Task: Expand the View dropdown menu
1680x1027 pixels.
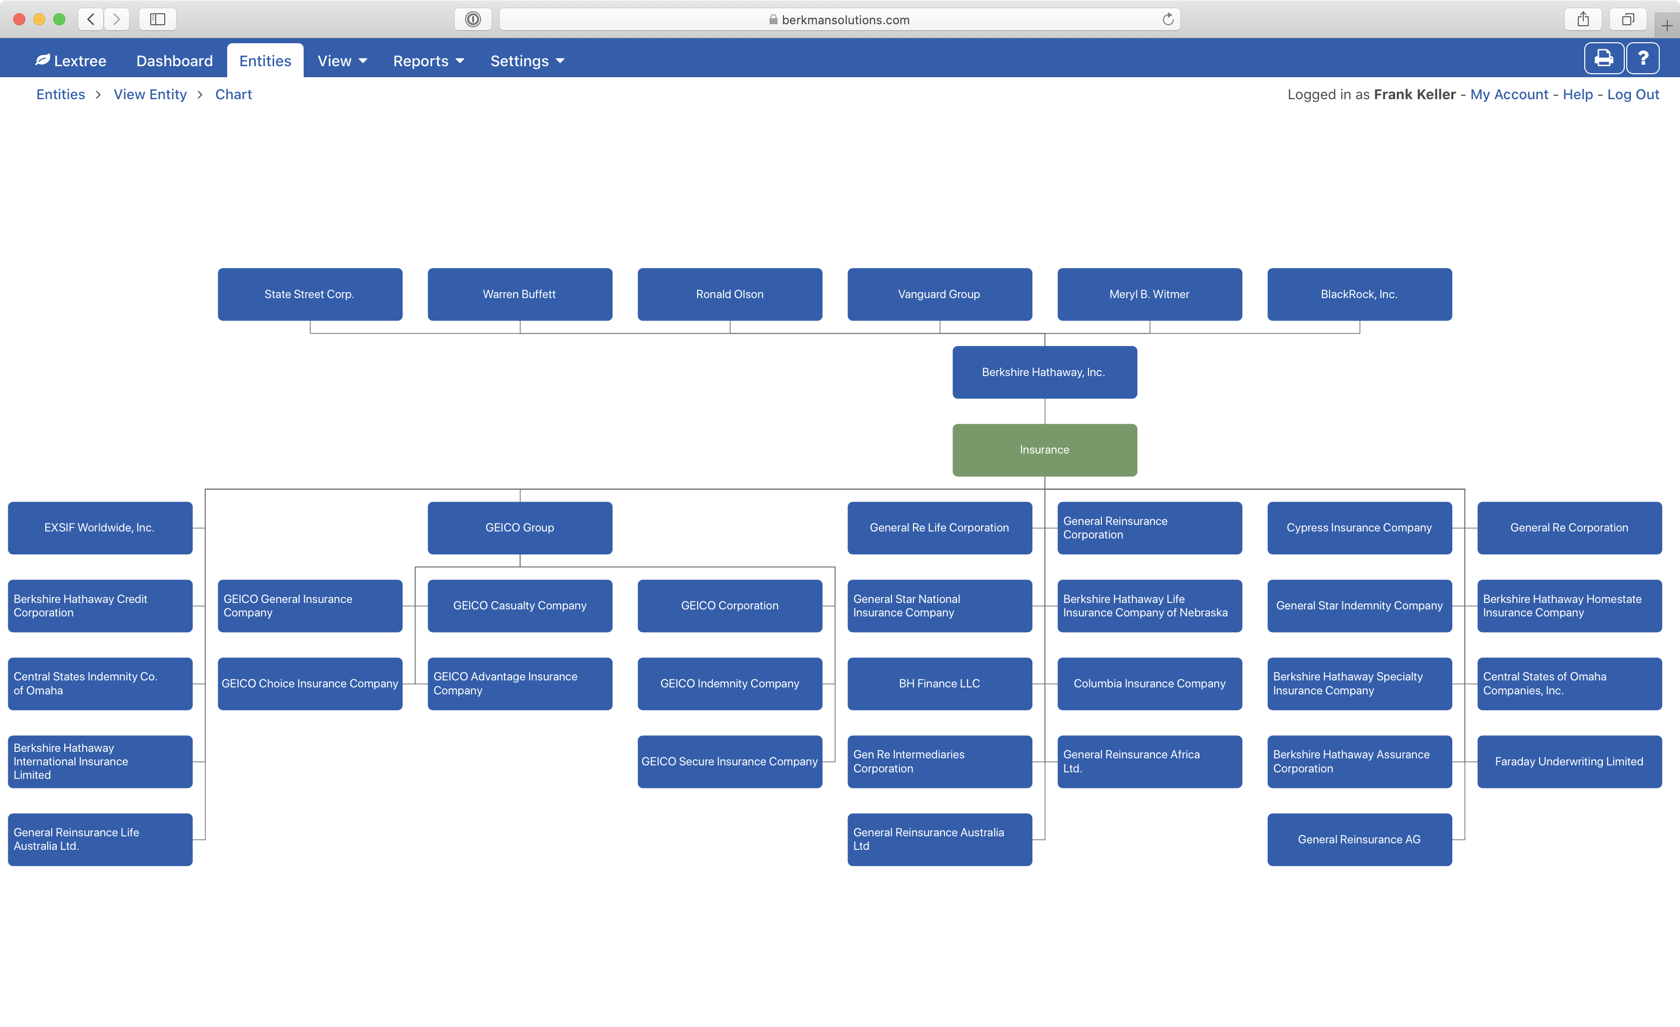Action: [x=342, y=61]
